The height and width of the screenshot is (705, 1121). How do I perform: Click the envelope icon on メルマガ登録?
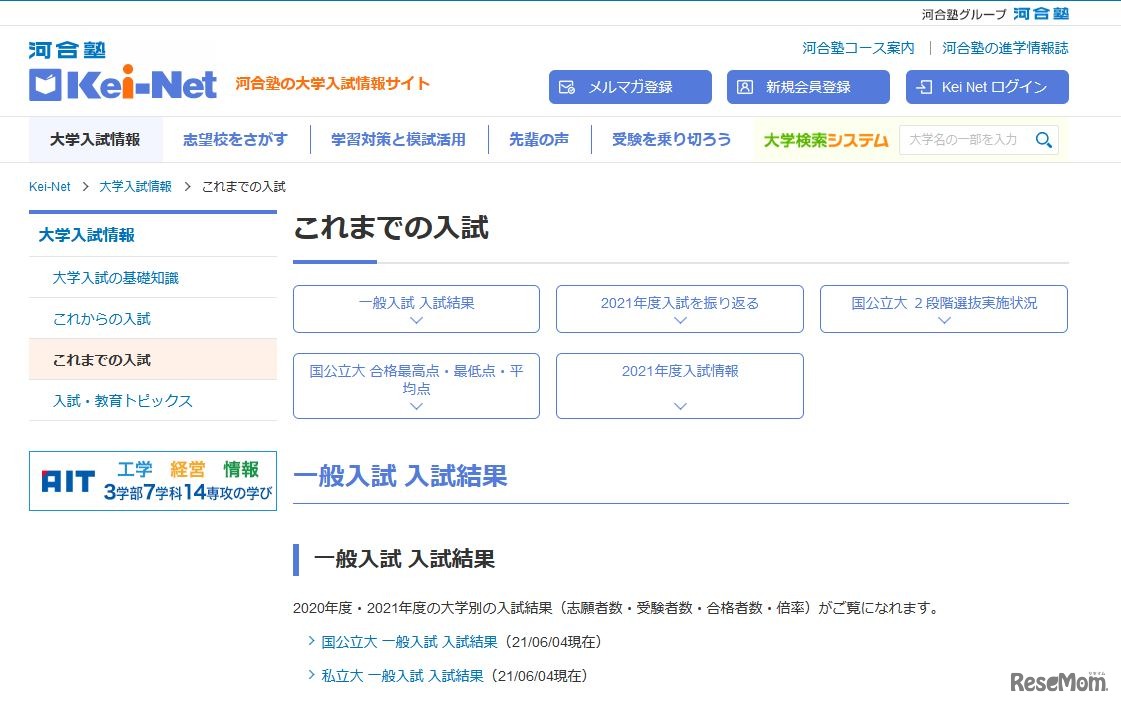click(x=568, y=87)
